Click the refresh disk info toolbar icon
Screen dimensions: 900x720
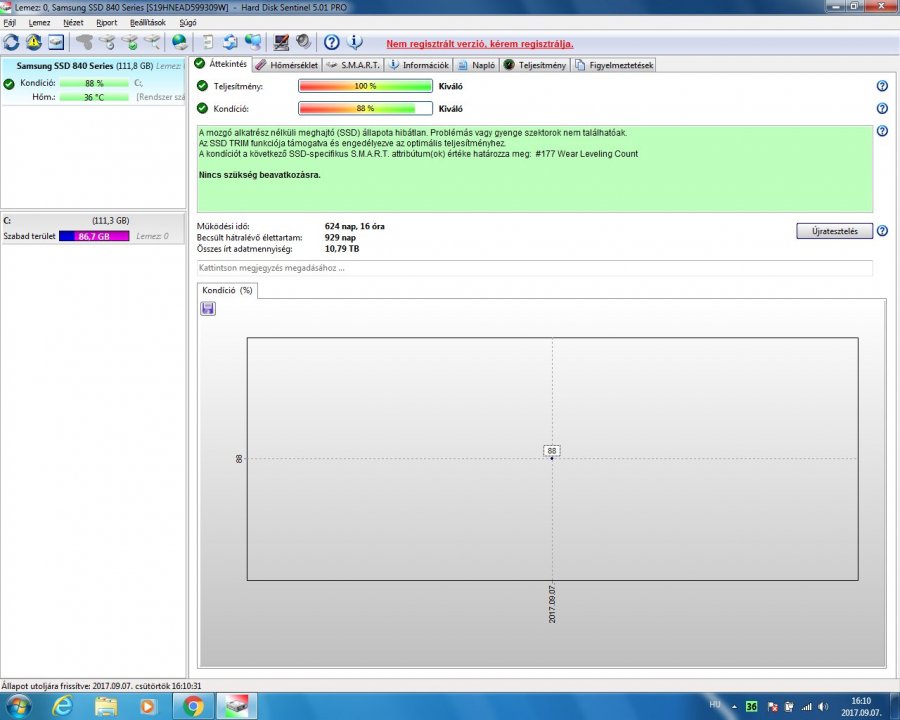[x=11, y=42]
